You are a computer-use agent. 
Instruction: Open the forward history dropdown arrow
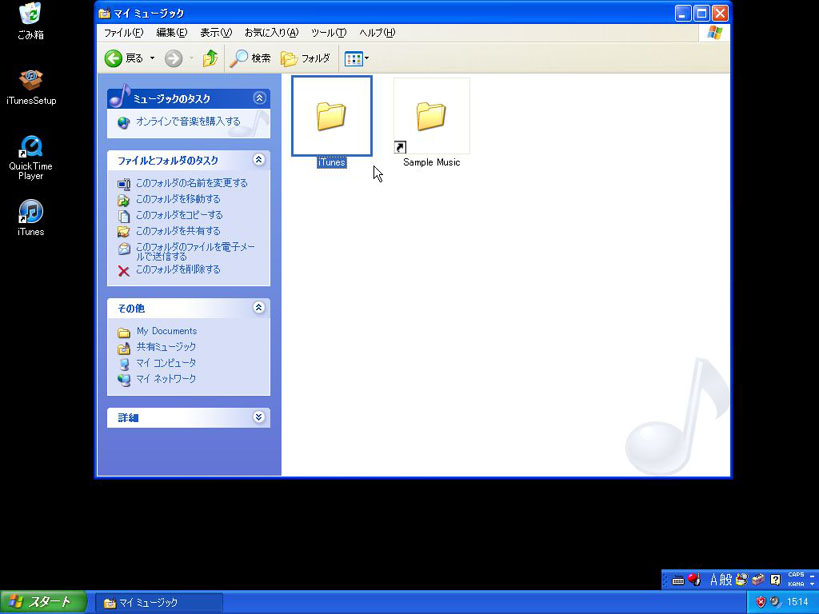click(x=192, y=58)
